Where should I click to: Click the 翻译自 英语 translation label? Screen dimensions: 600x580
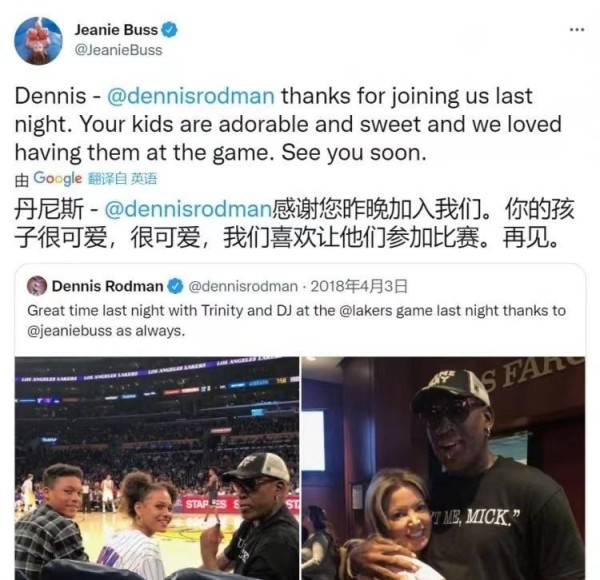coord(122,179)
